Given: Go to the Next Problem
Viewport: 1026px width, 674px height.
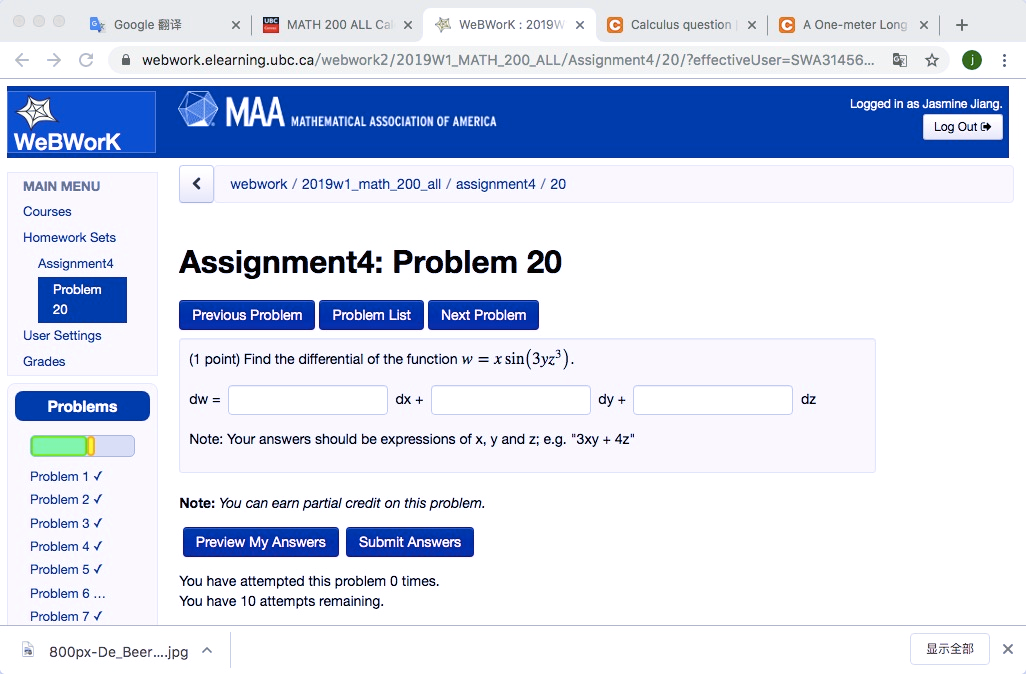Looking at the screenshot, I should coord(483,315).
